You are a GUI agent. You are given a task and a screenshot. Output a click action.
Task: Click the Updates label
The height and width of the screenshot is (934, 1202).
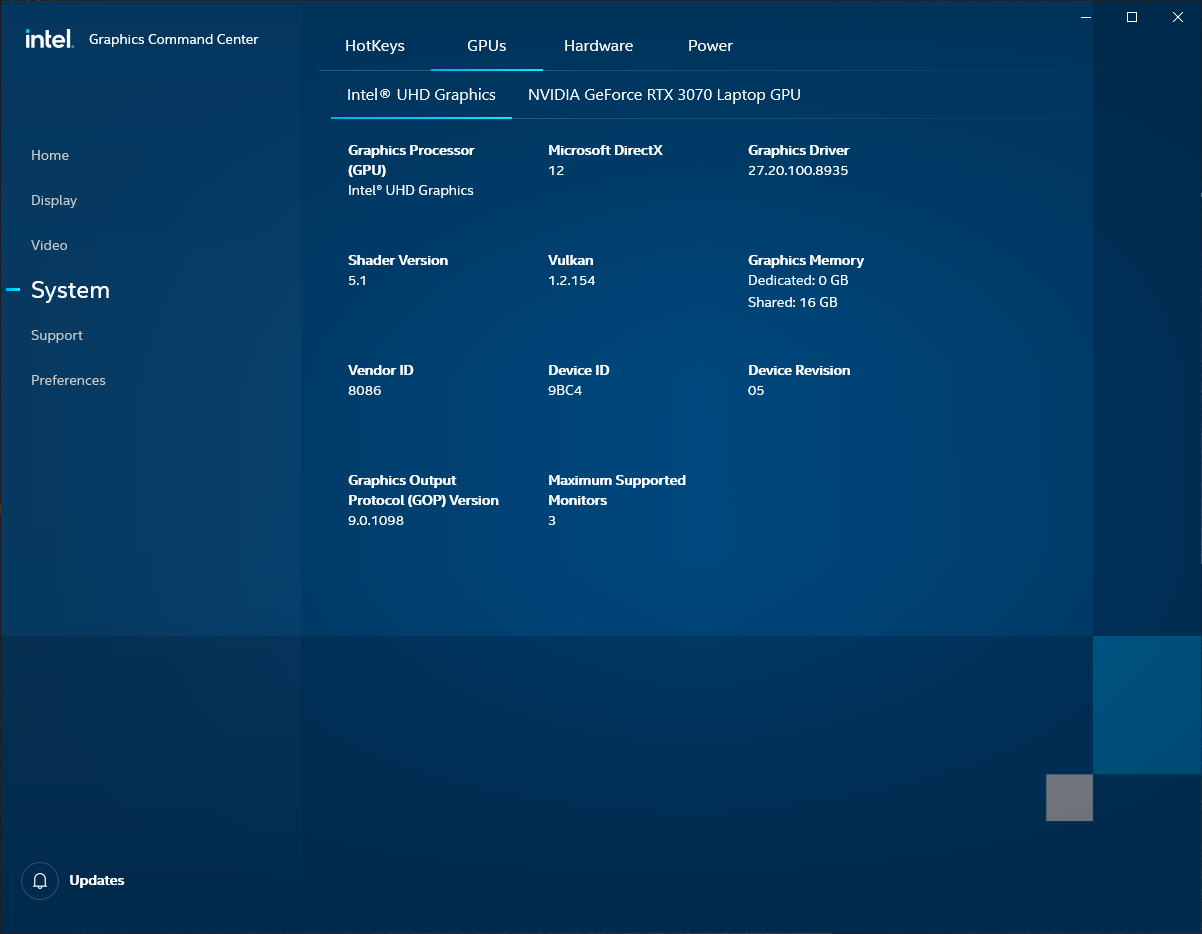pyautogui.click(x=97, y=881)
